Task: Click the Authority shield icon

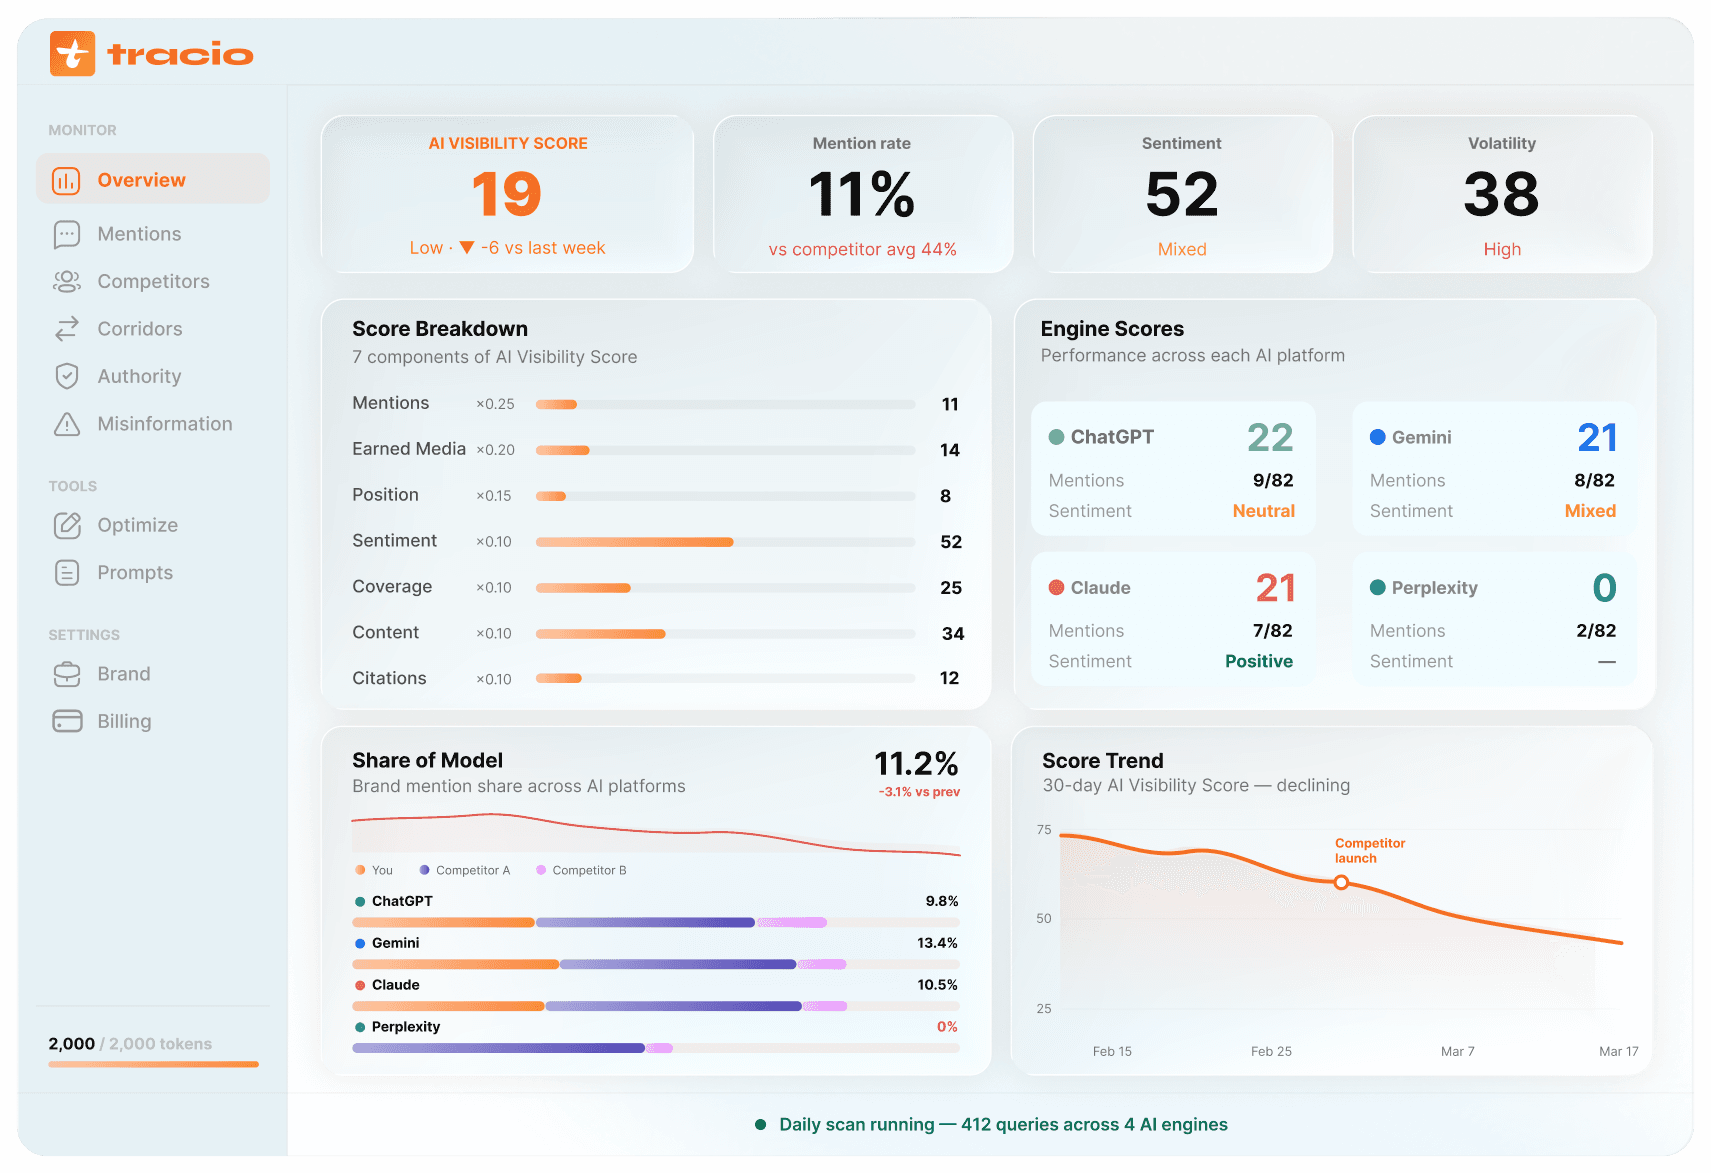Action: [x=67, y=376]
